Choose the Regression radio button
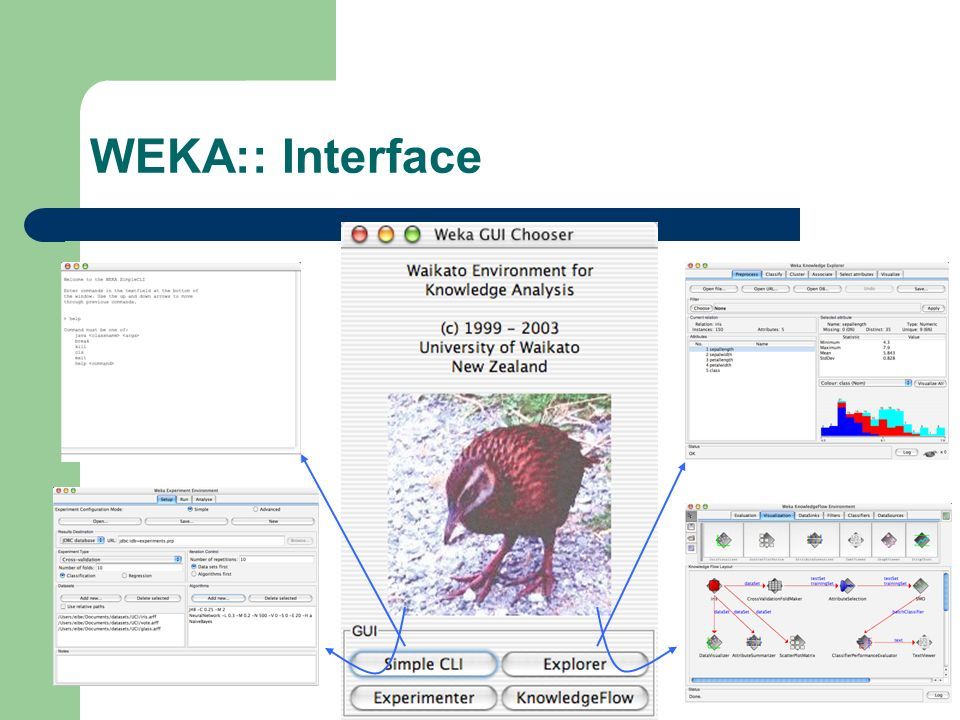The image size is (960, 720). coord(124,576)
